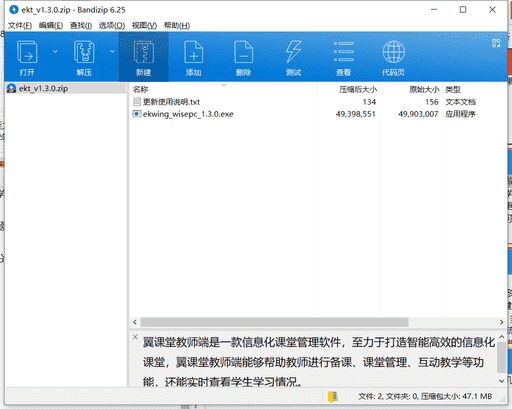Click the 删除 (Delete) toolbar icon
Image resolution: width=512 pixels, height=409 pixels.
pos(243,52)
